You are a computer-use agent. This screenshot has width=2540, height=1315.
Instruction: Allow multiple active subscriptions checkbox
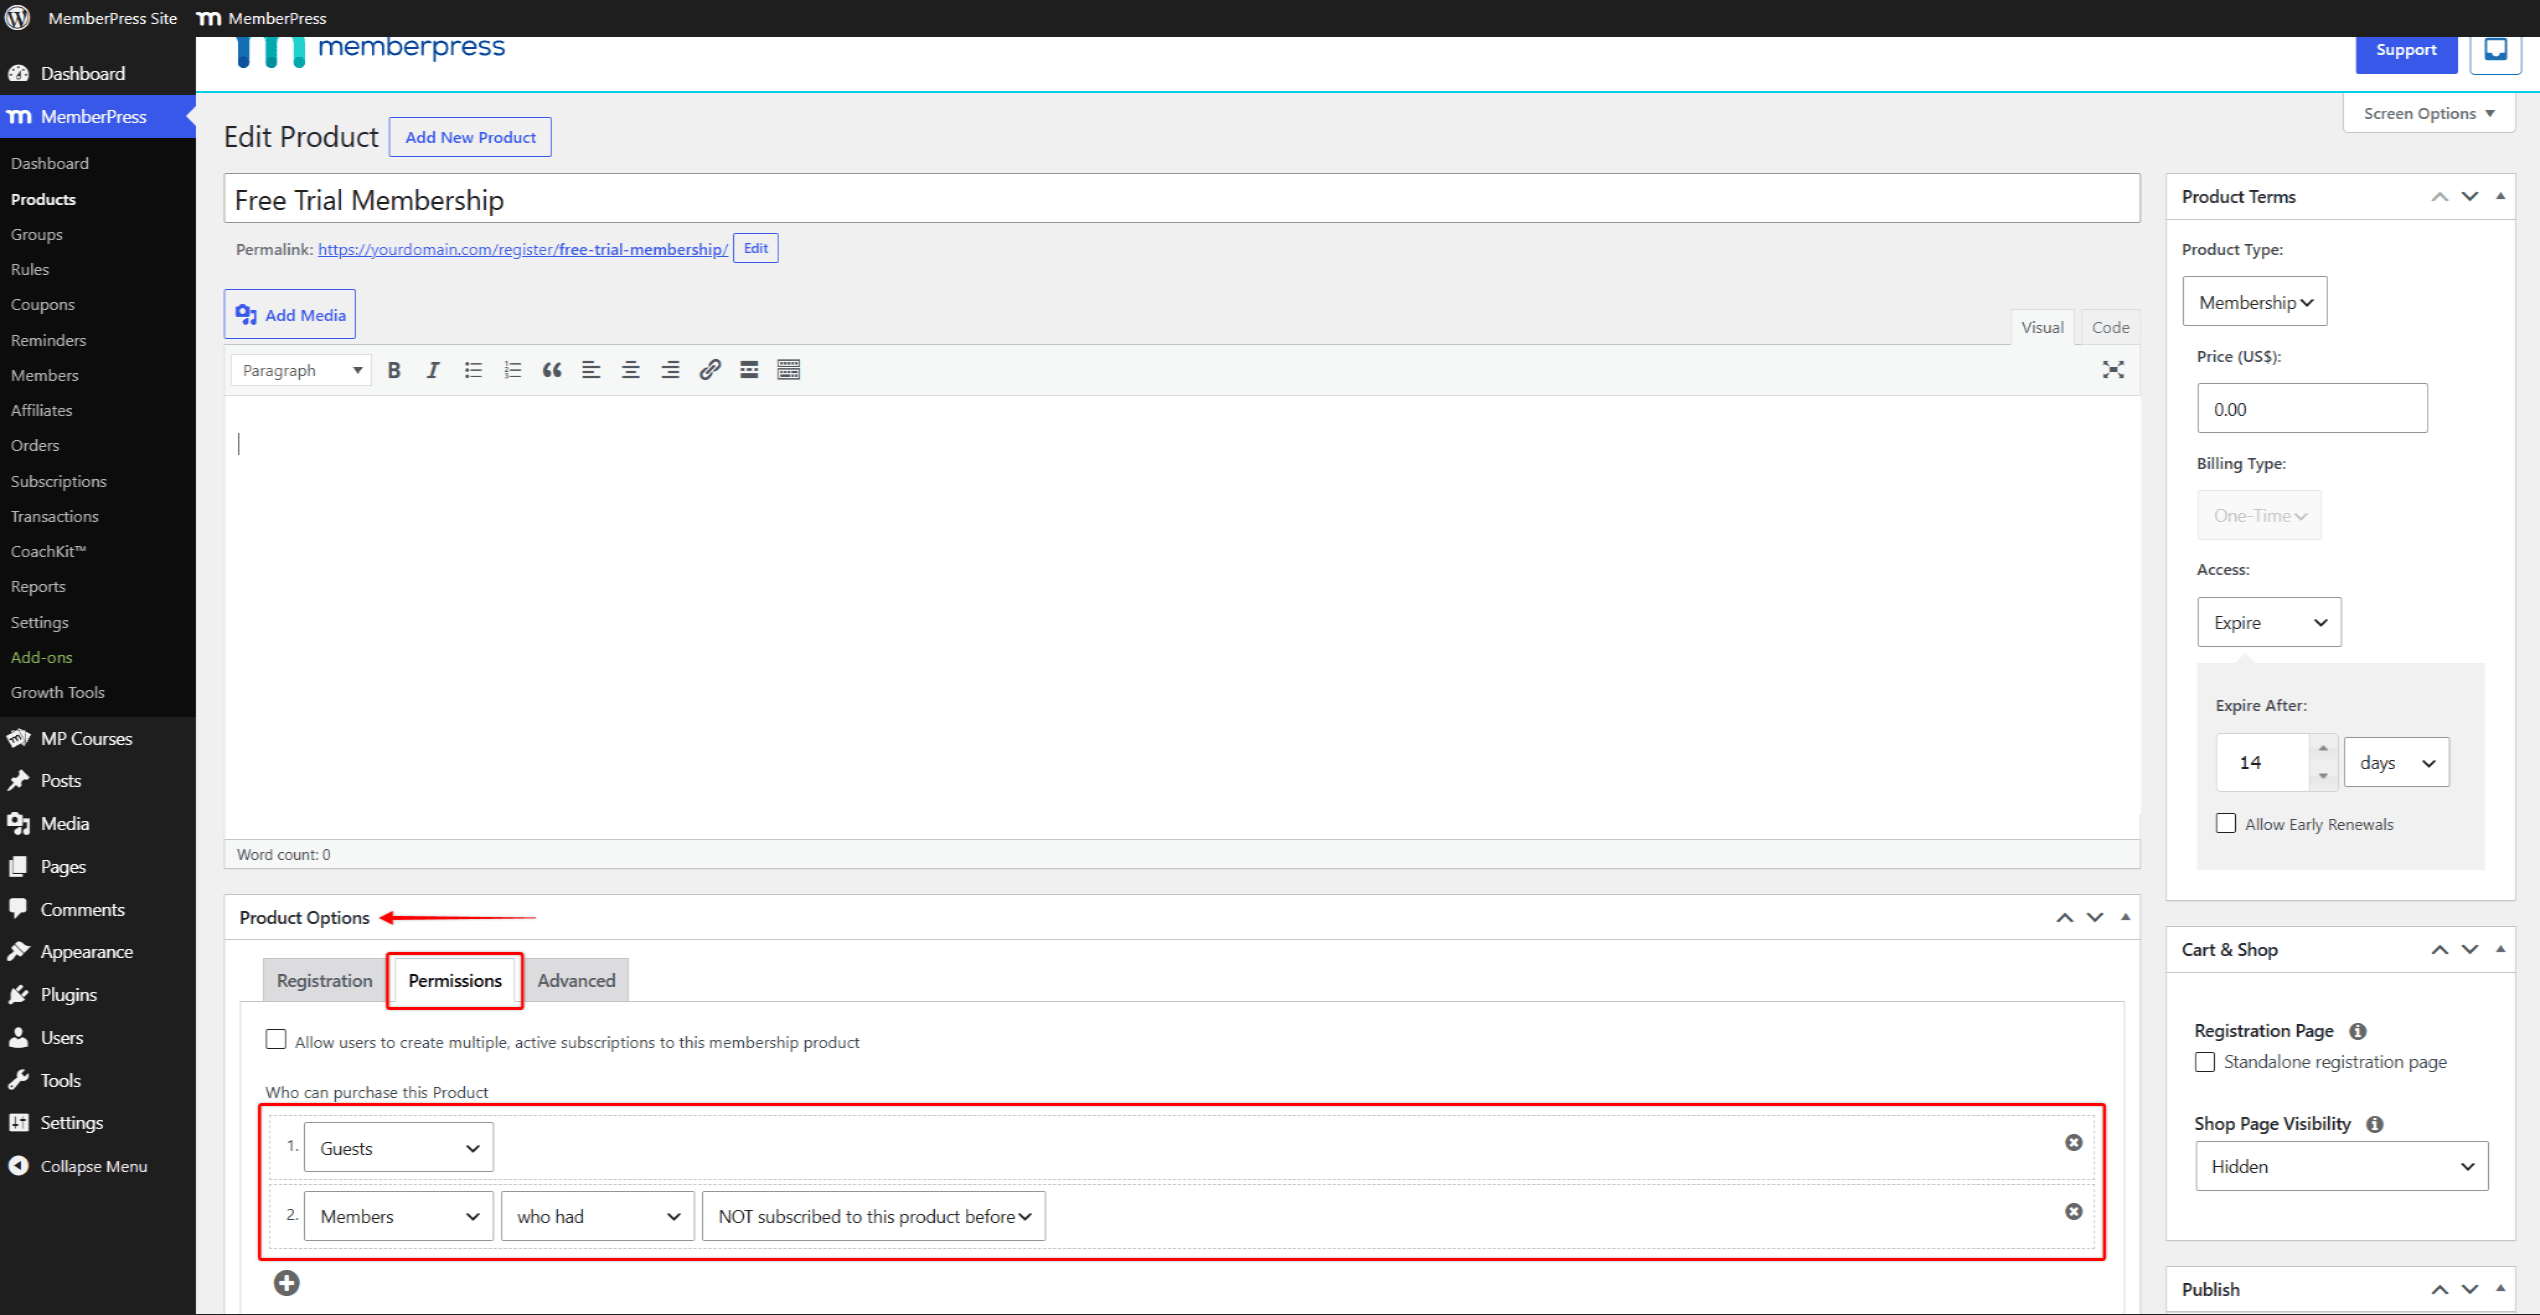pos(276,1040)
